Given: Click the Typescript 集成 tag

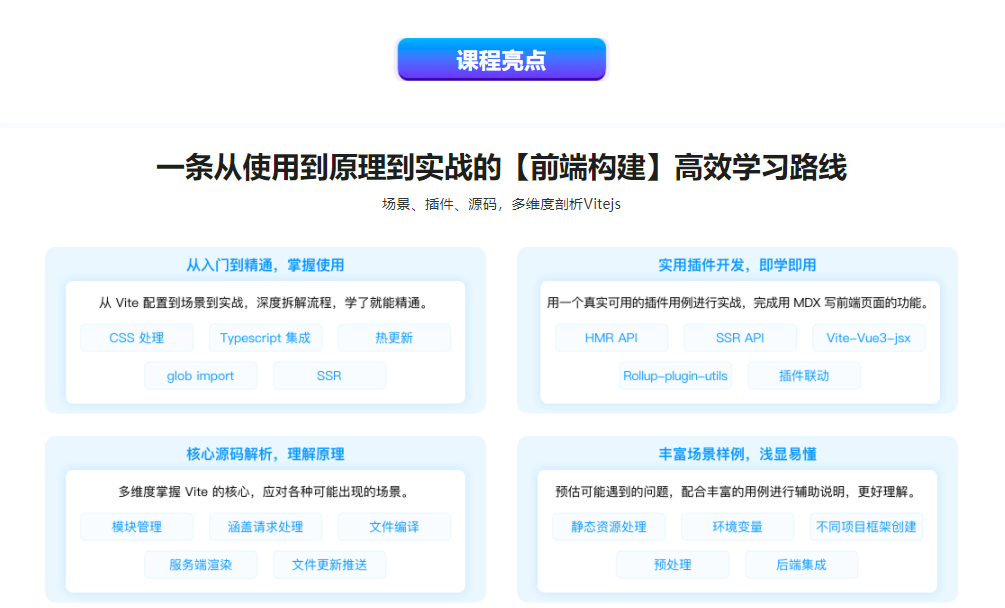Looking at the screenshot, I should click(x=265, y=338).
